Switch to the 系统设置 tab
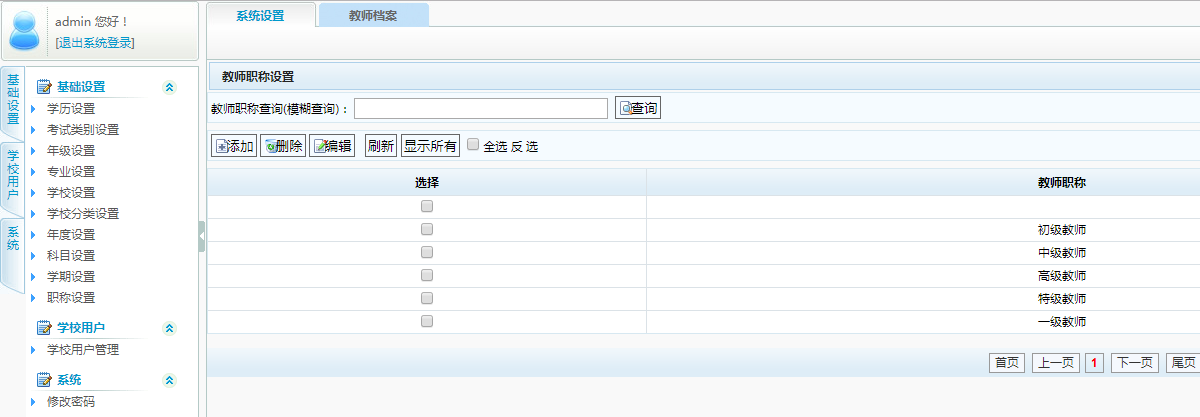The width and height of the screenshot is (1200, 417). (260, 15)
